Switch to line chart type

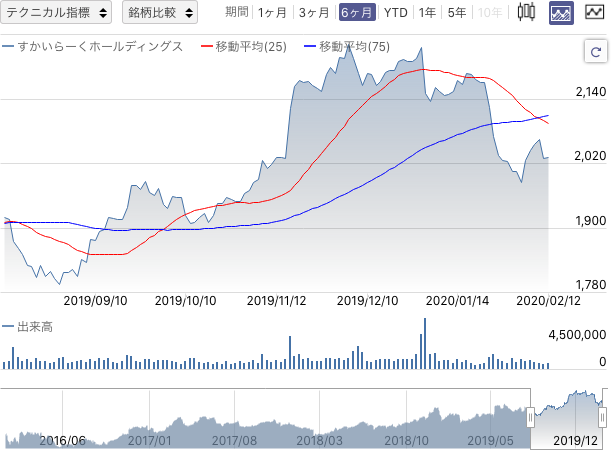pos(594,12)
